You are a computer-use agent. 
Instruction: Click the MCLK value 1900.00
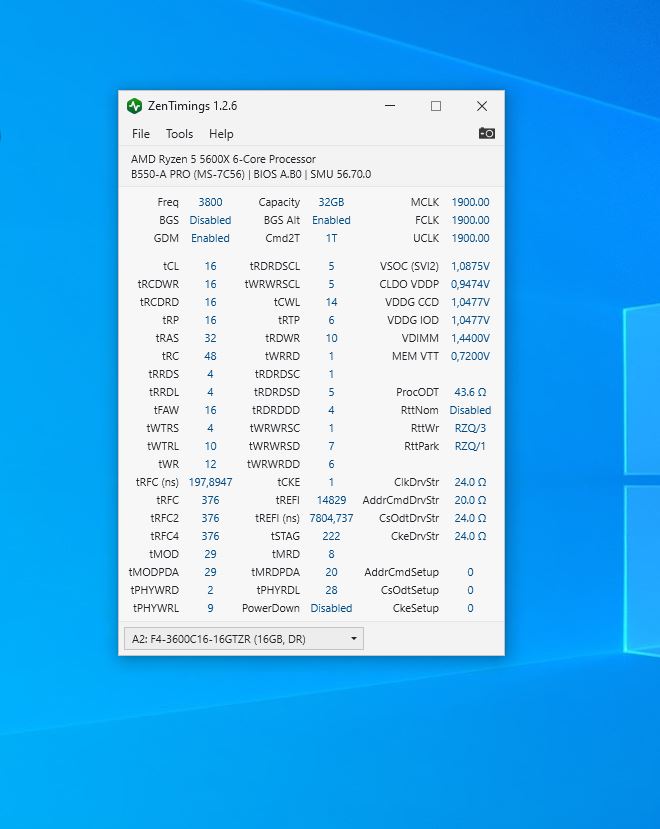click(470, 202)
